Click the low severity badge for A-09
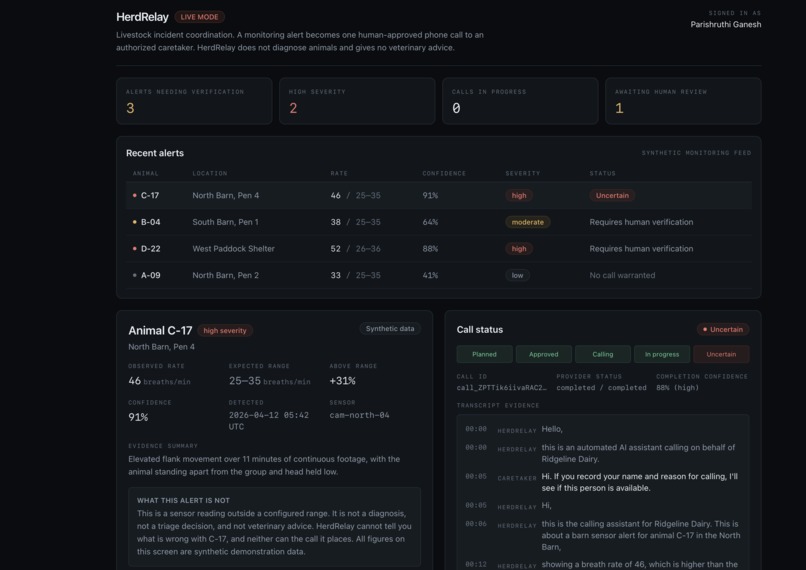This screenshot has width=806, height=570. pyautogui.click(x=517, y=275)
